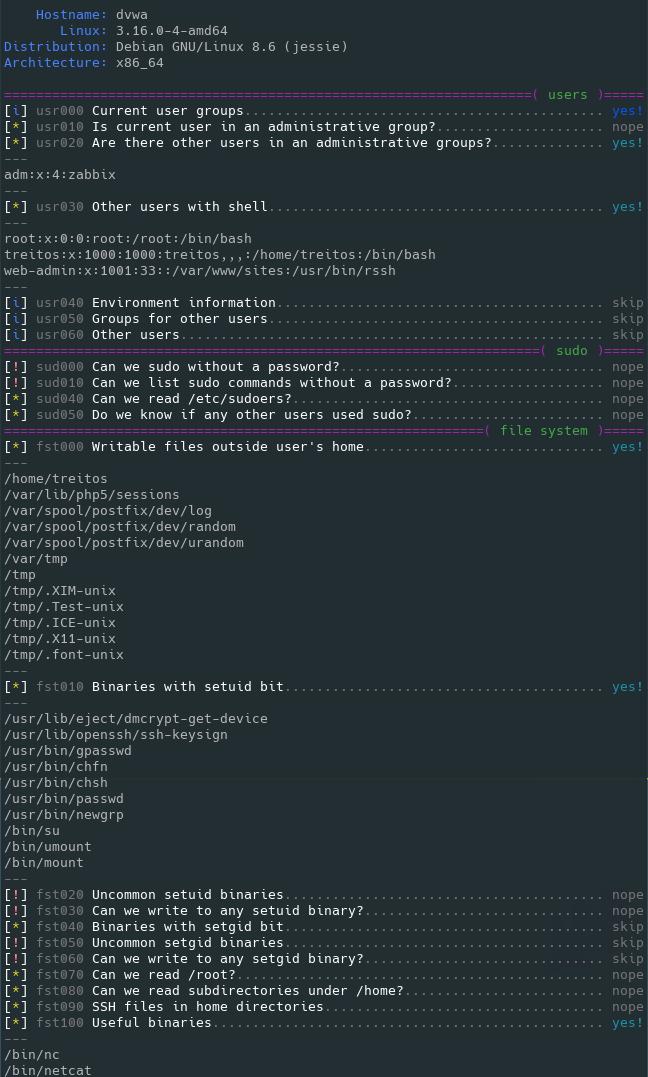Click the root:x:0:0 passwd entry
The width and height of the screenshot is (648, 1077).
128,239
